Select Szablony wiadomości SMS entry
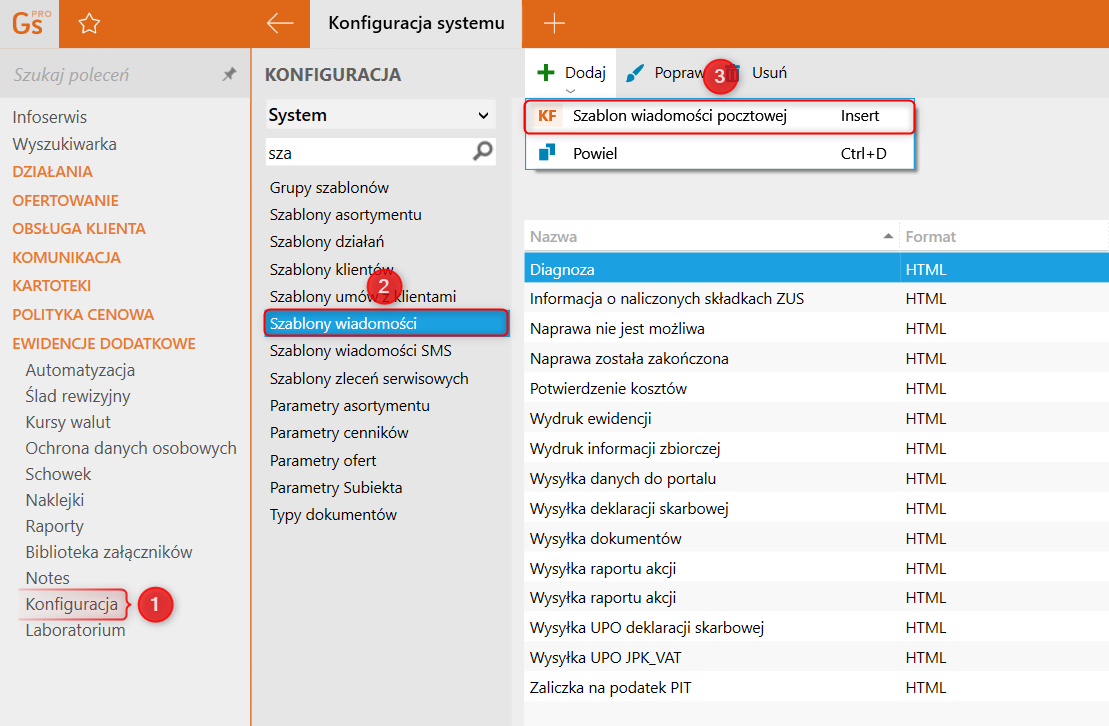This screenshot has height=726, width=1109. [360, 351]
